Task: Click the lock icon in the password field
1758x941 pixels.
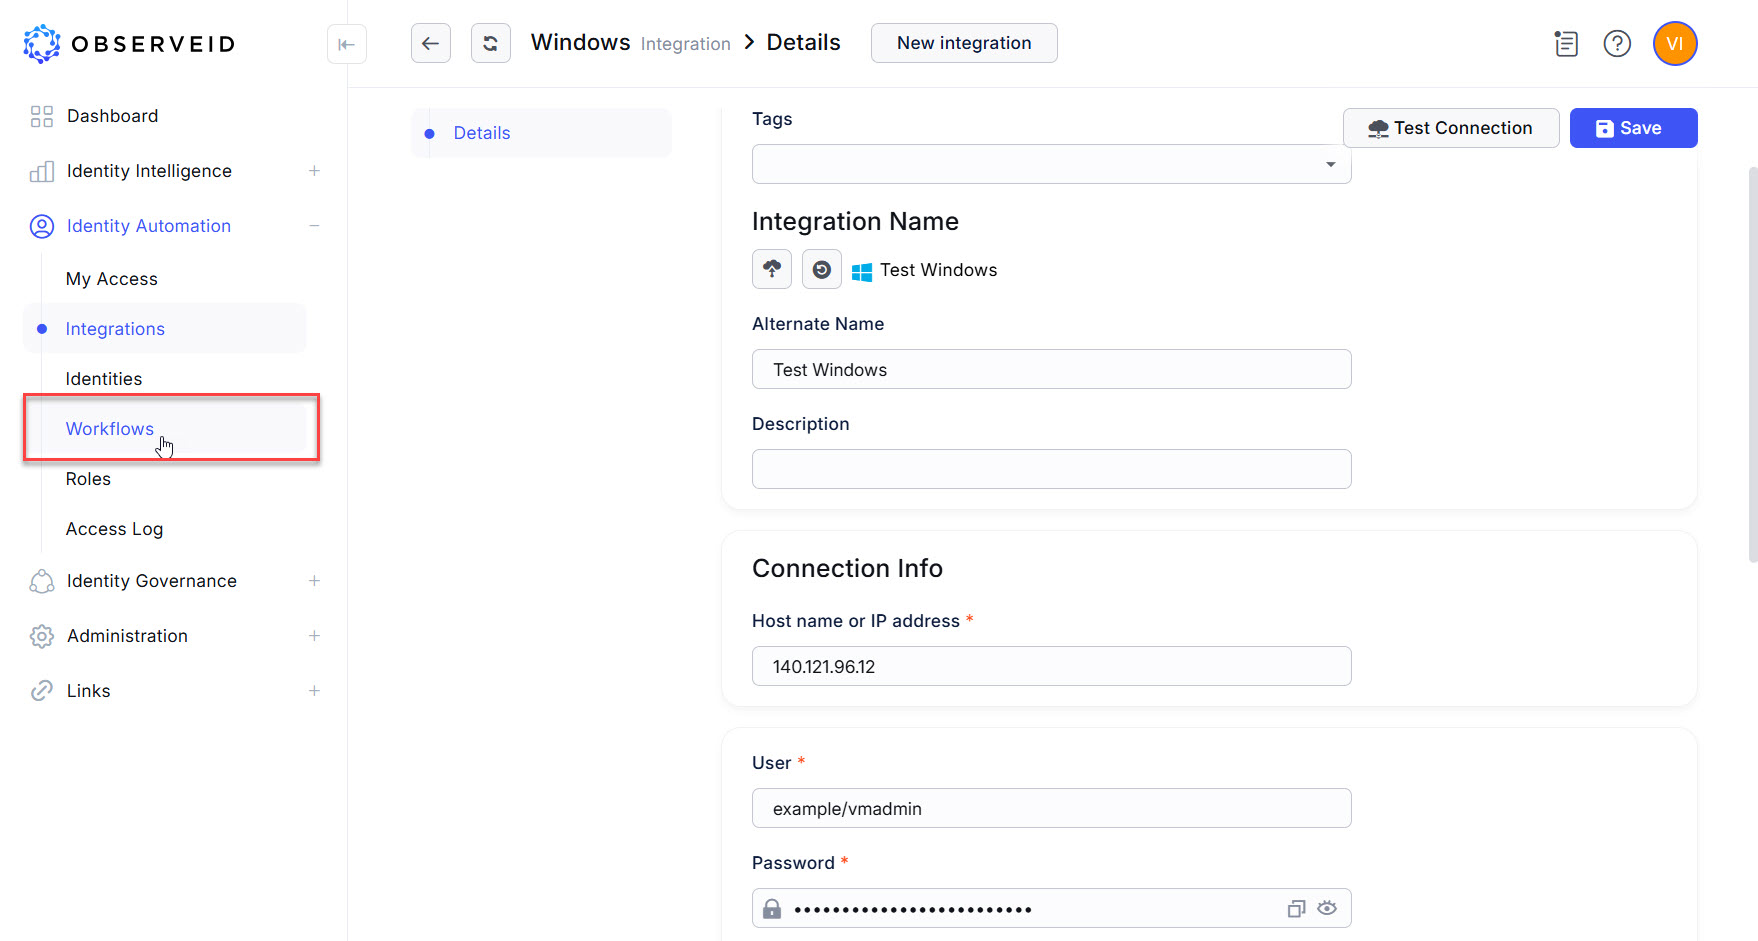Action: pos(771,908)
